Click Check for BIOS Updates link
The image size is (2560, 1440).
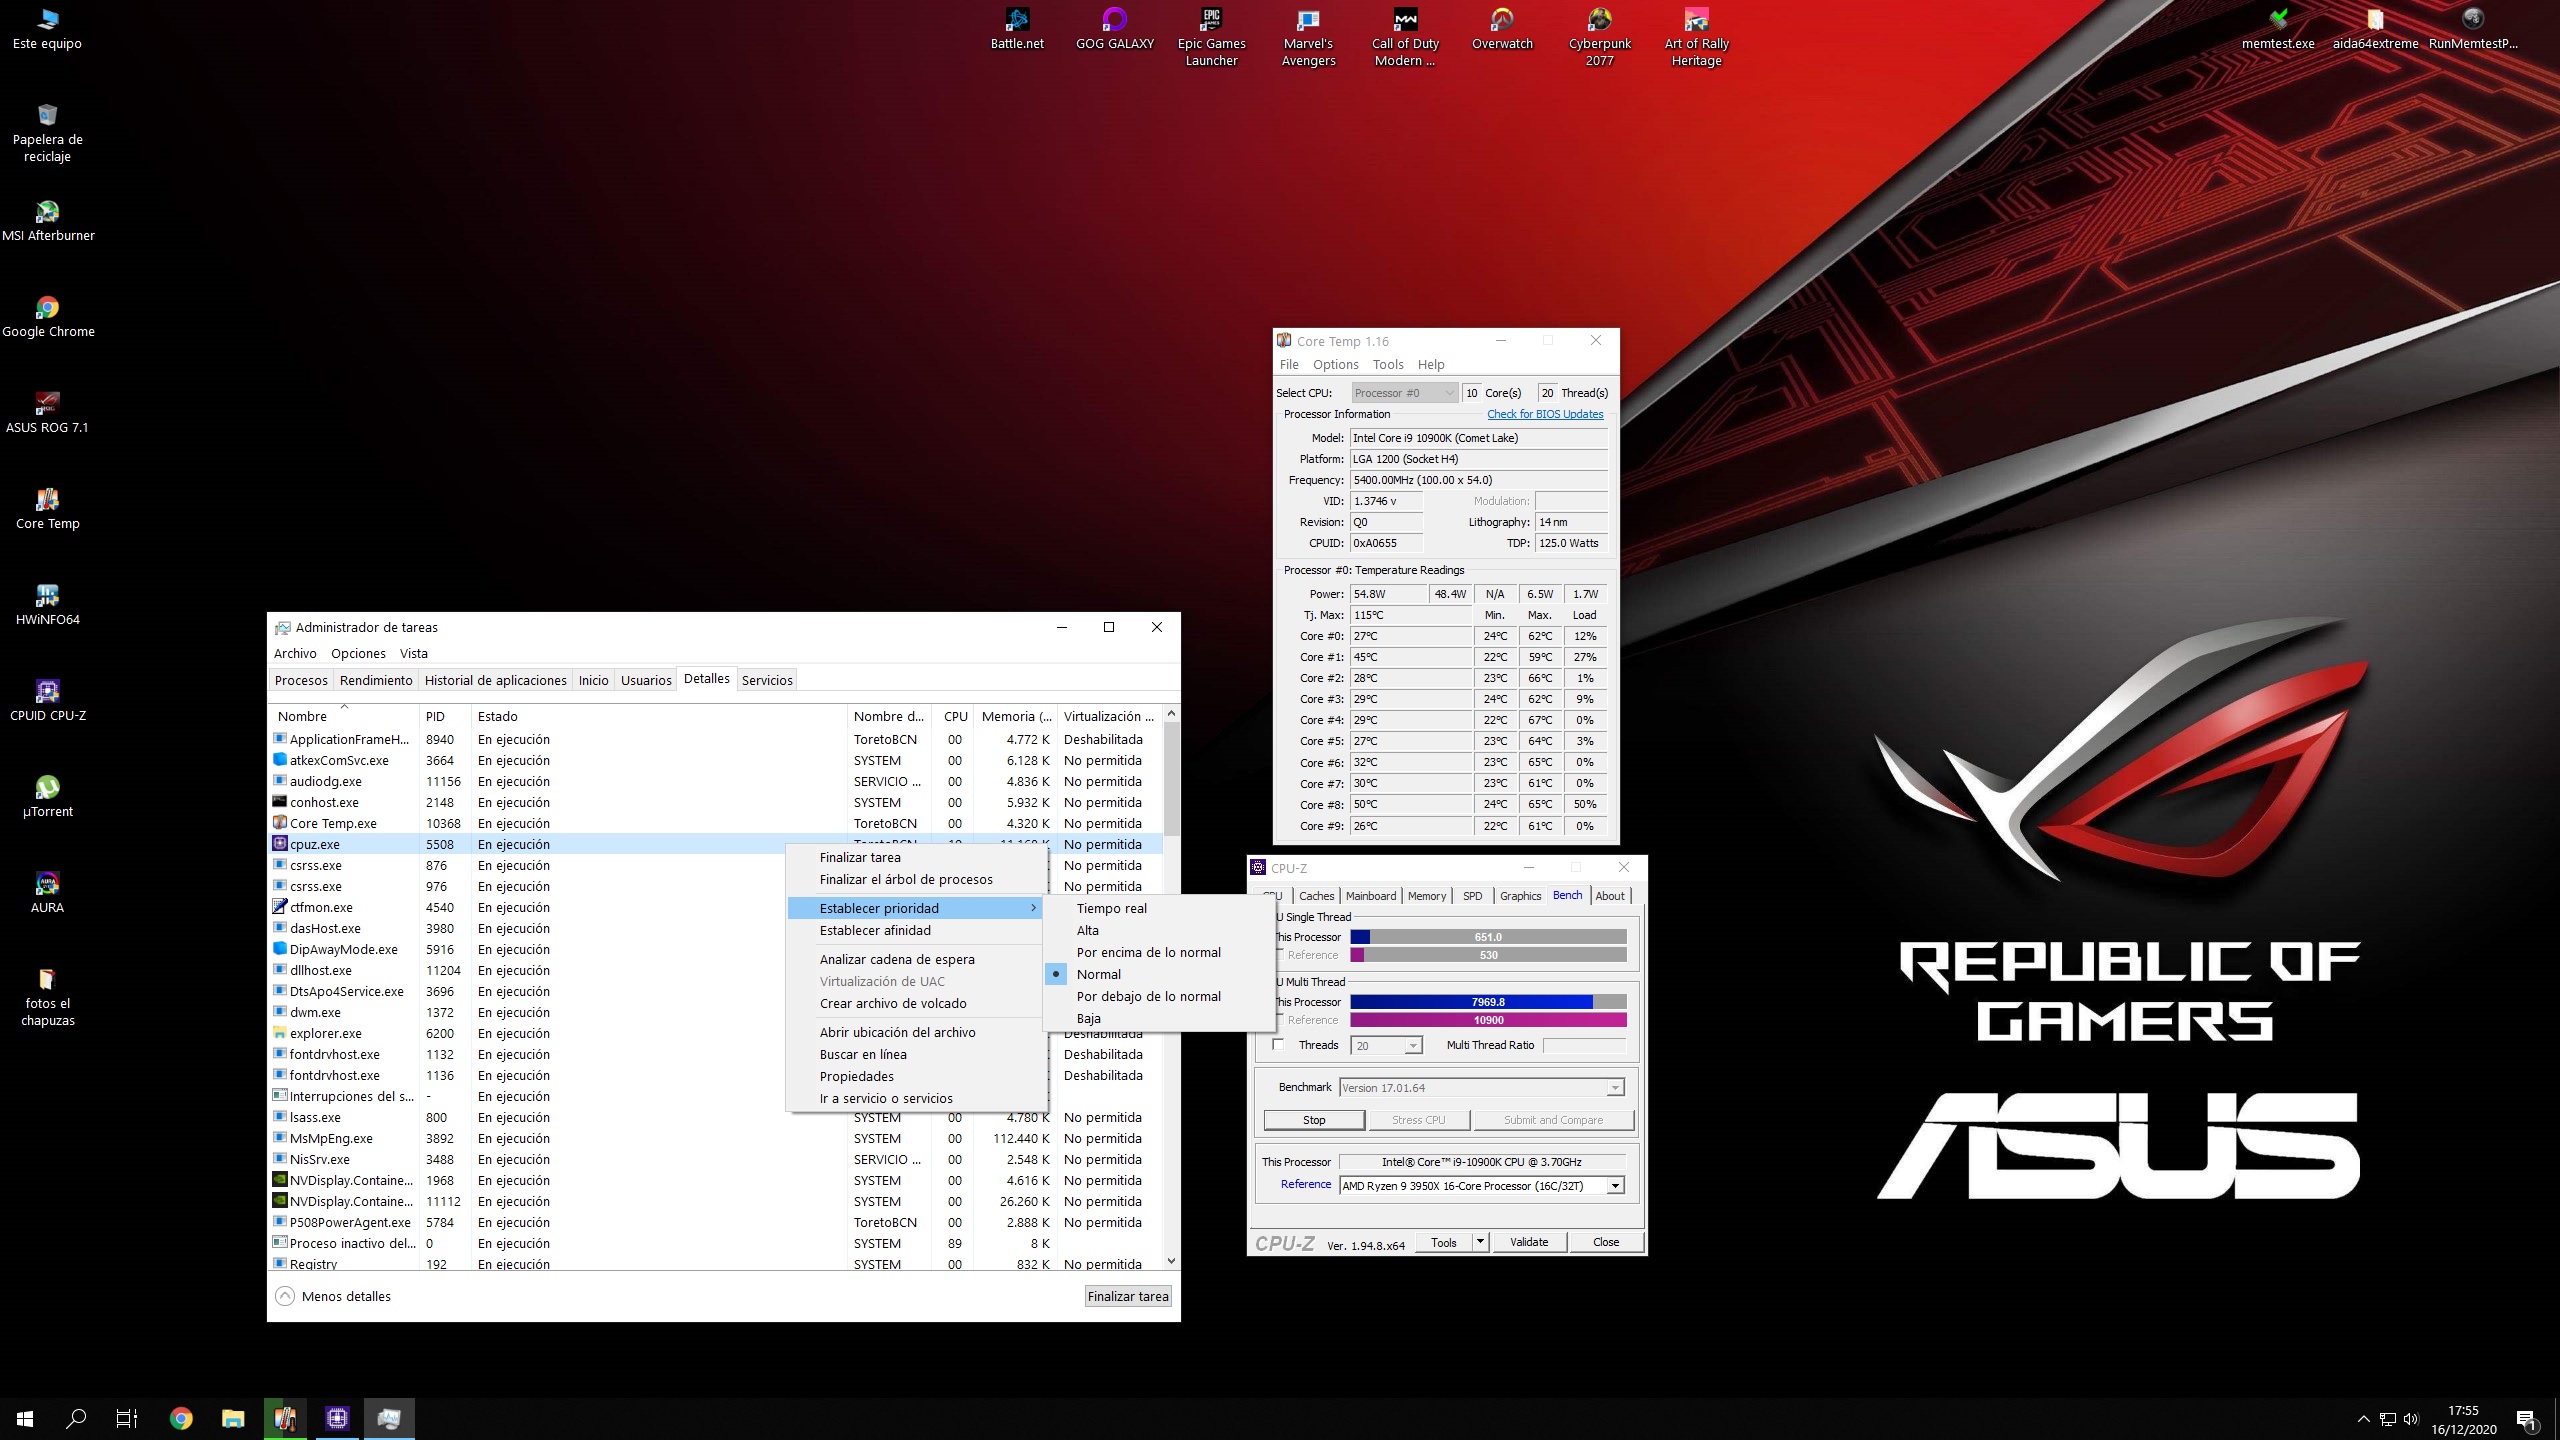pos(1545,414)
